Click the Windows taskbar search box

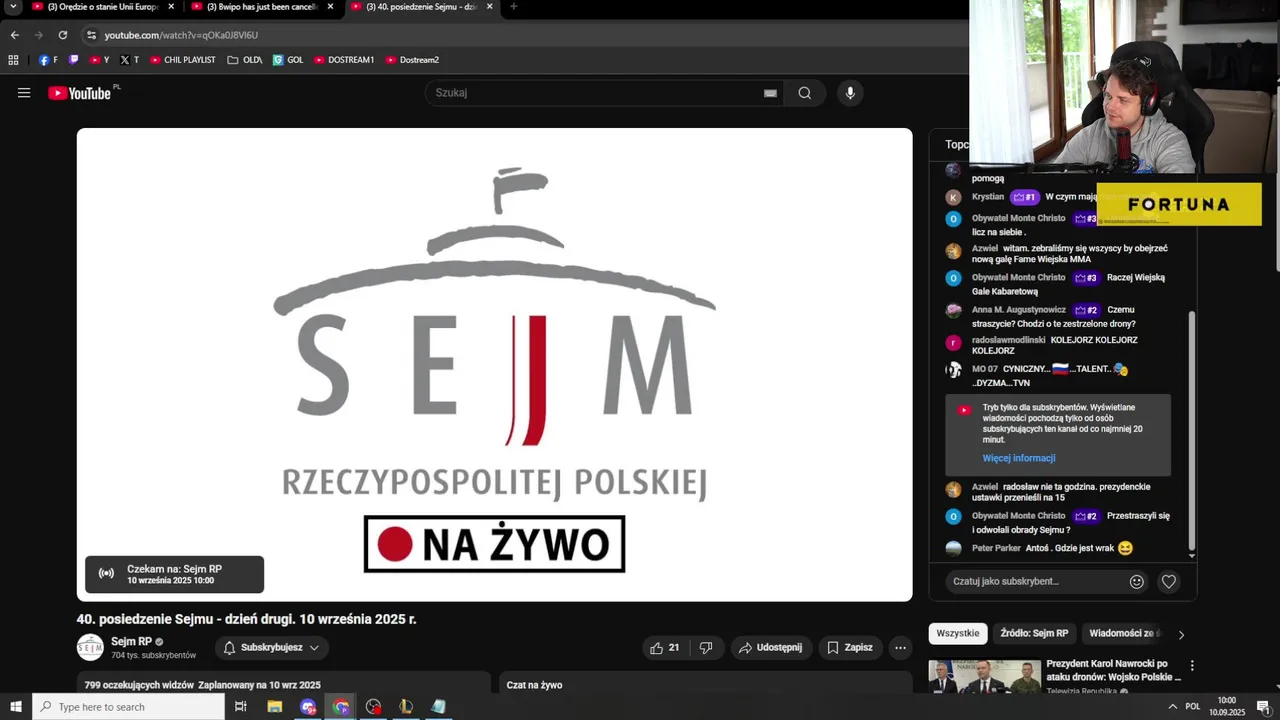pyautogui.click(x=128, y=707)
